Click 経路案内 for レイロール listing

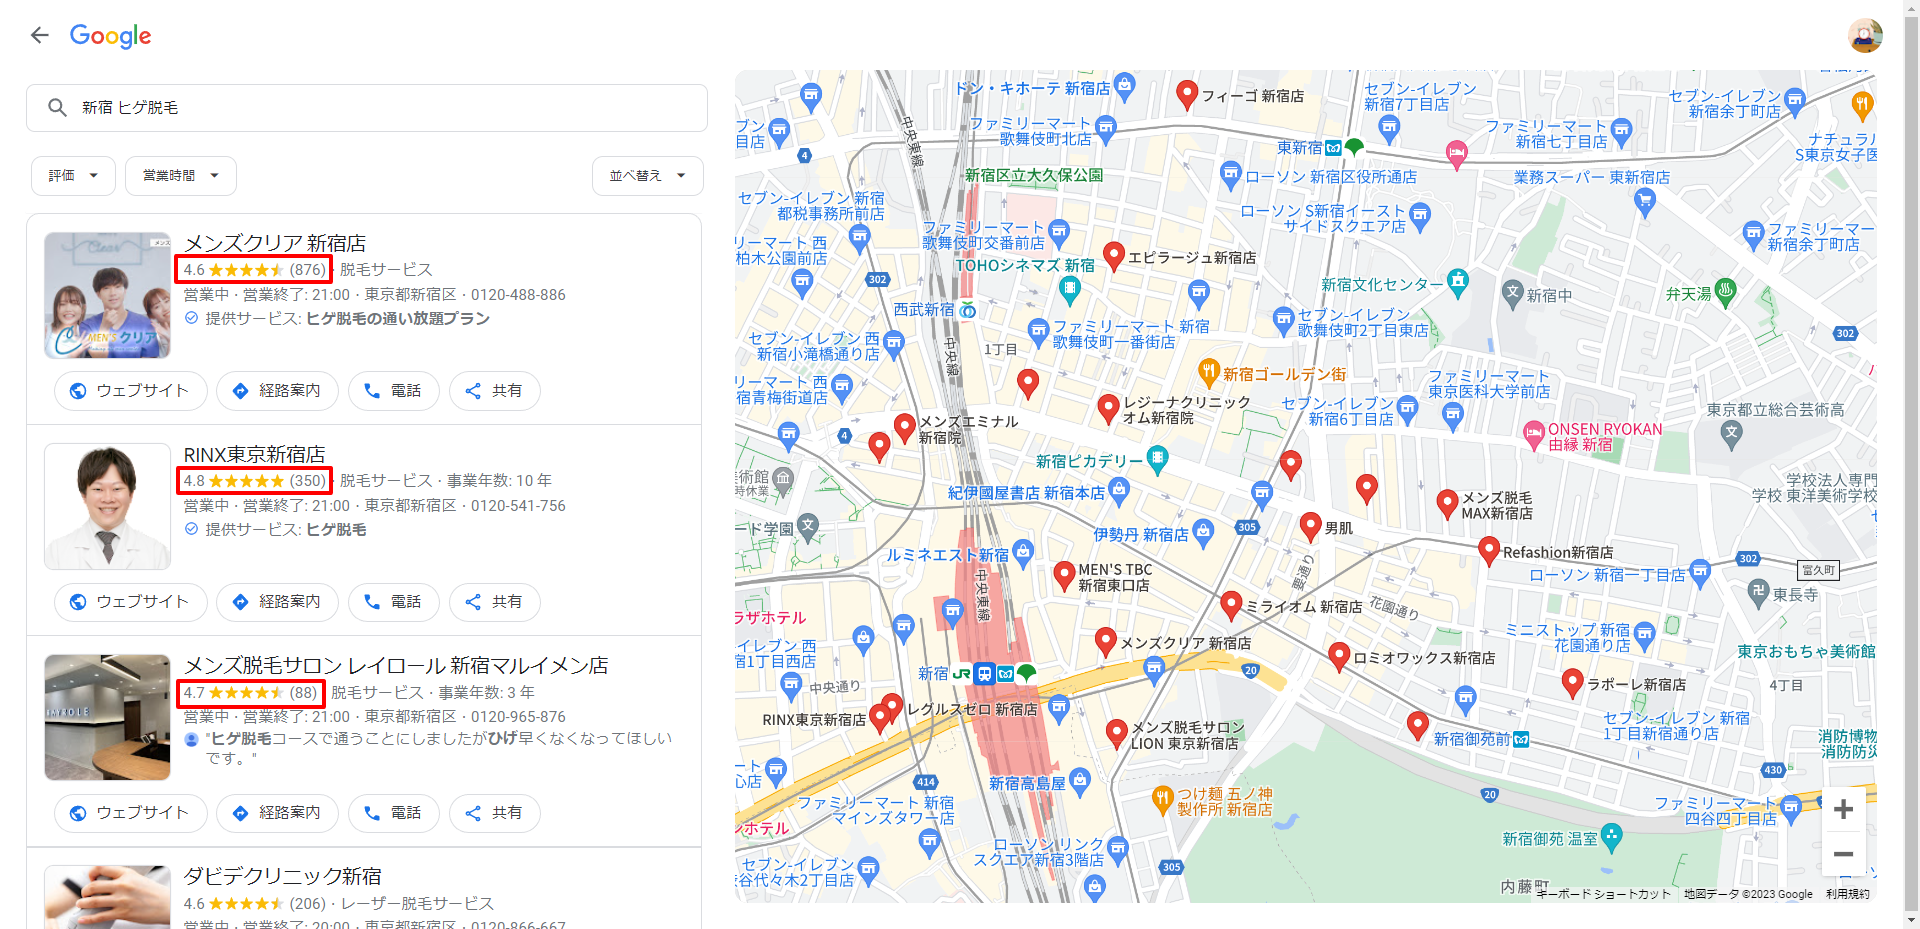pos(277,812)
